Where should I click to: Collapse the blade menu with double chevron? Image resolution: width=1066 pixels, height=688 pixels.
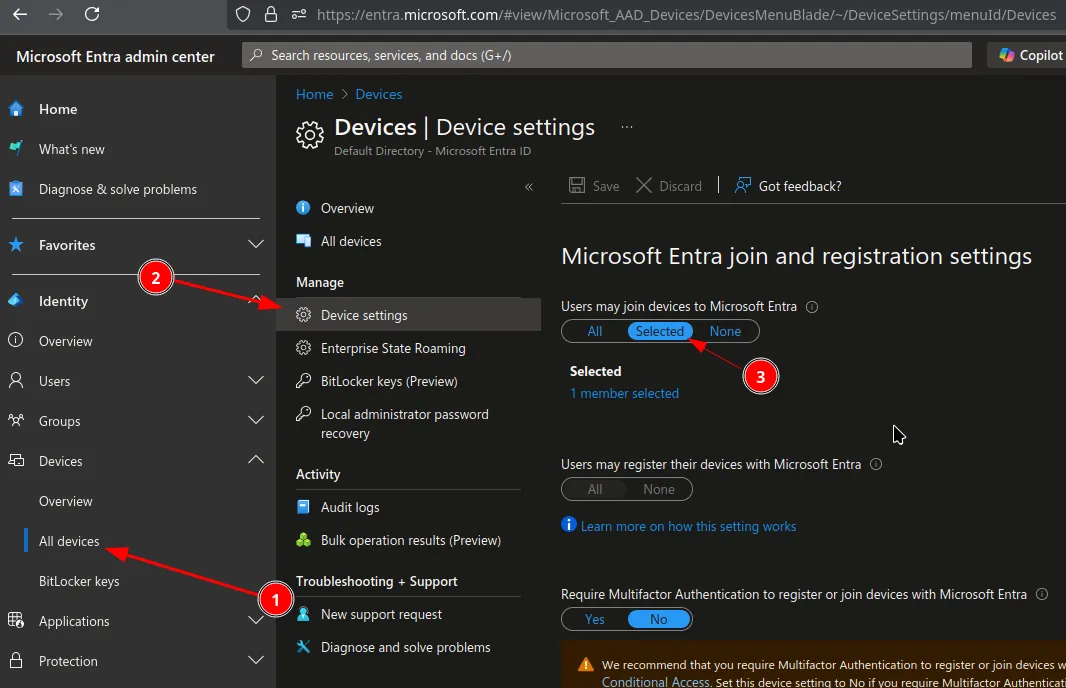point(529,187)
